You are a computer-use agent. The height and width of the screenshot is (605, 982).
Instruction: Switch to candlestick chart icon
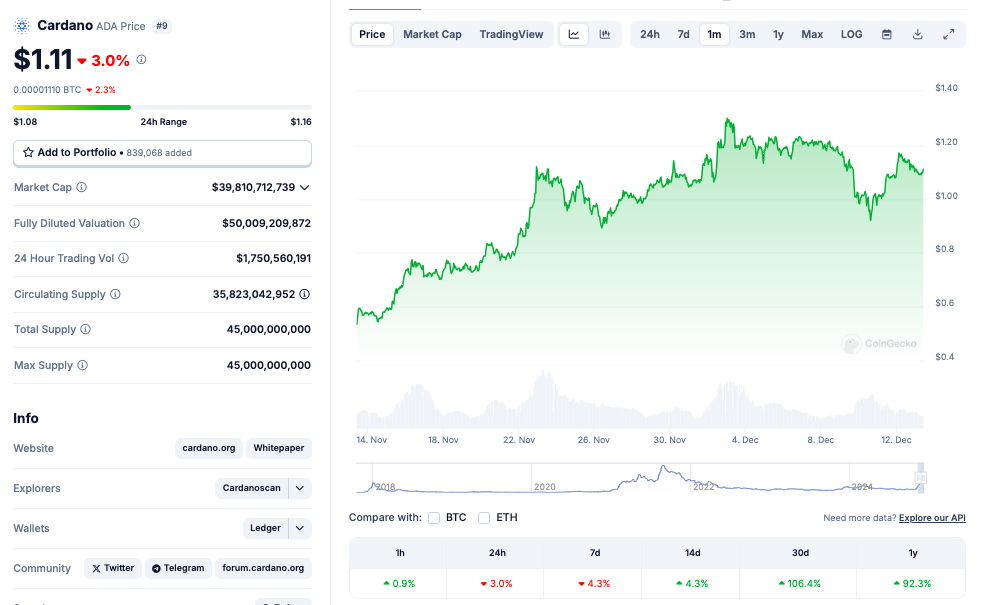coord(605,34)
